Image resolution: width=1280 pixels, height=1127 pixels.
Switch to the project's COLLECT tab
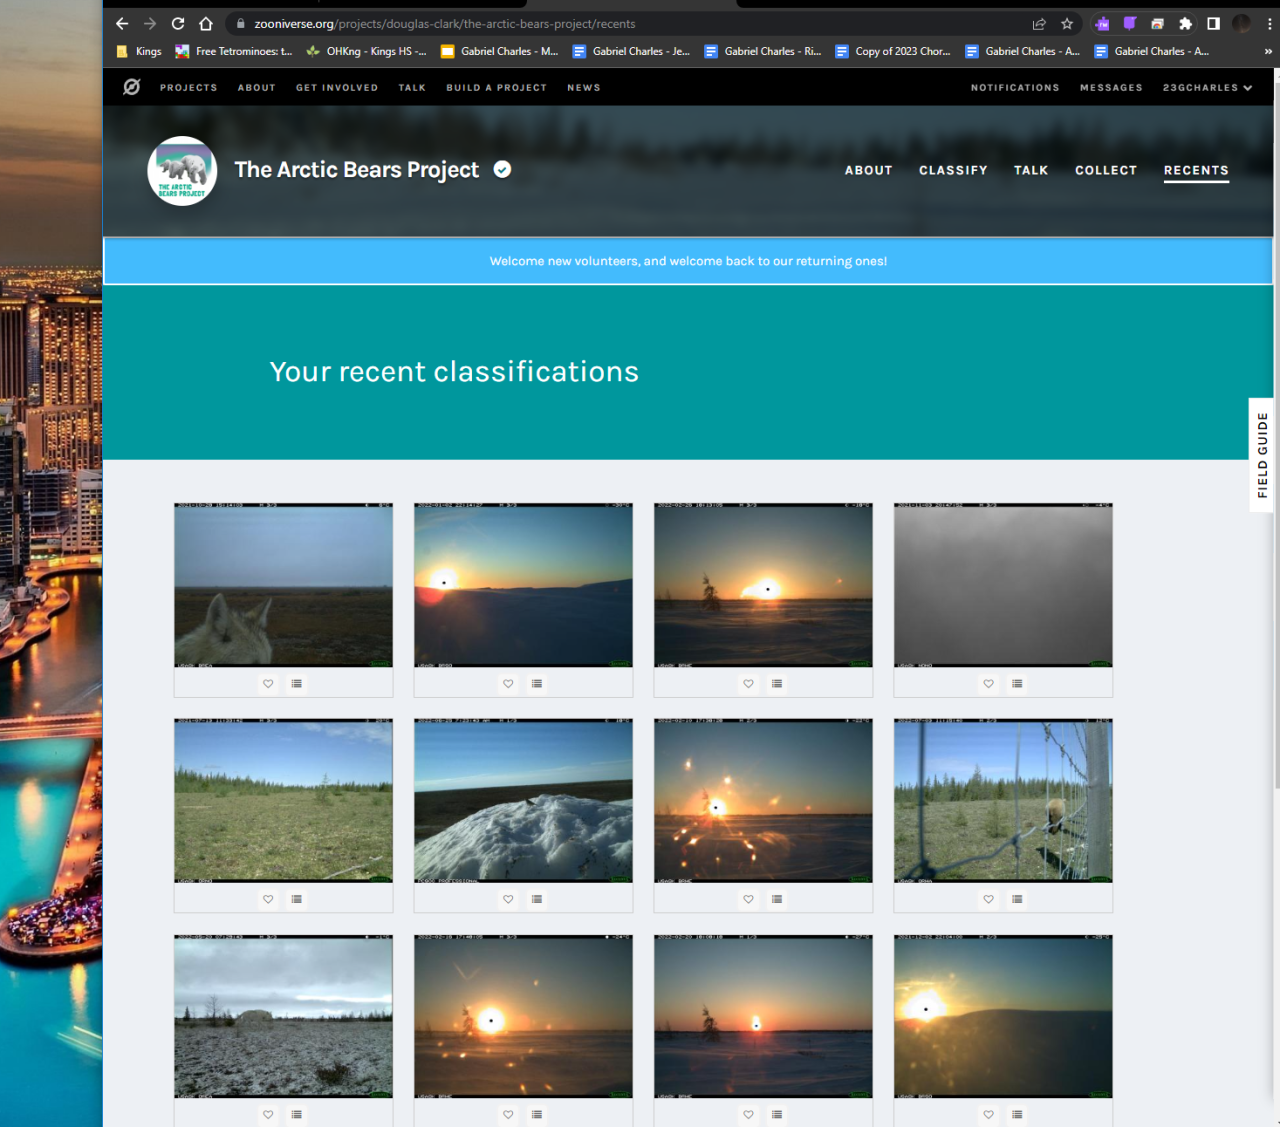click(x=1106, y=171)
